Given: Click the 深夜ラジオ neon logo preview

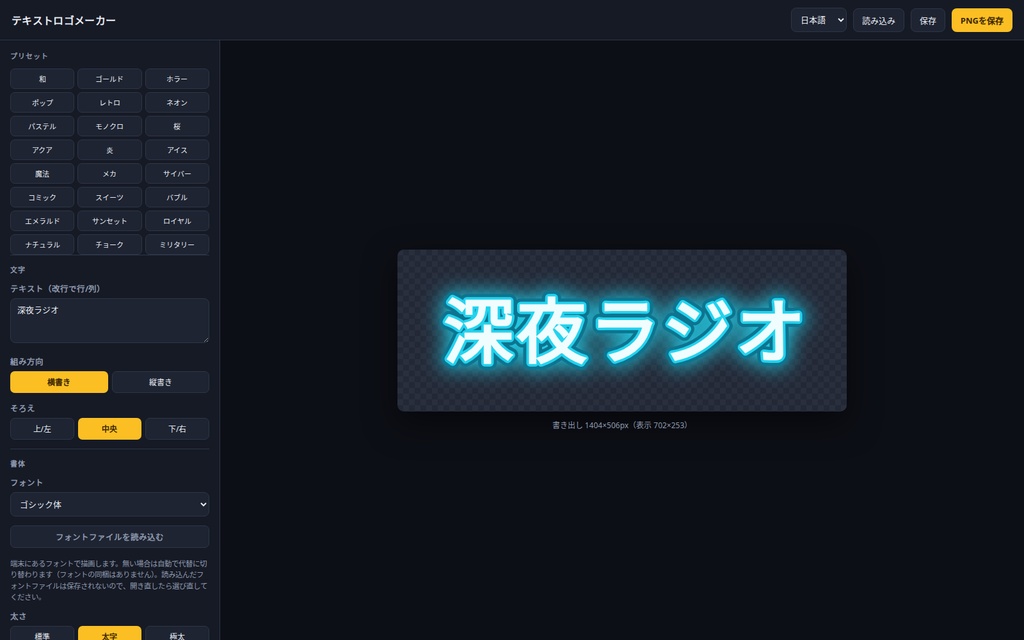Looking at the screenshot, I should (622, 330).
